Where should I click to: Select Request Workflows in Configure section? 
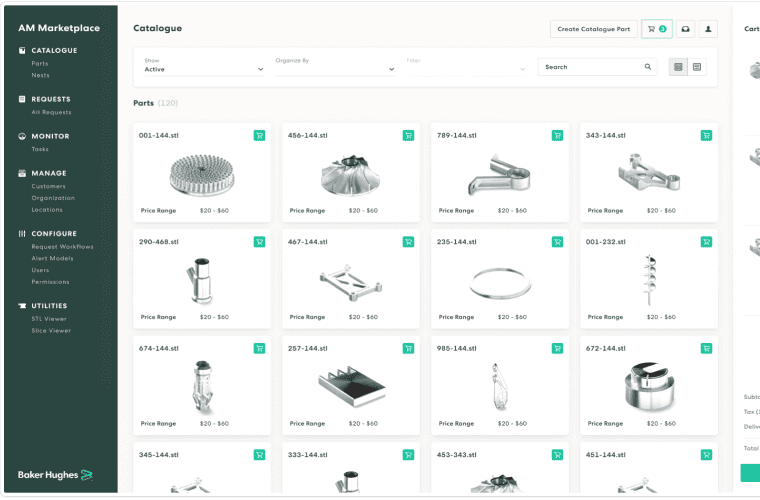pyautogui.click(x=62, y=246)
